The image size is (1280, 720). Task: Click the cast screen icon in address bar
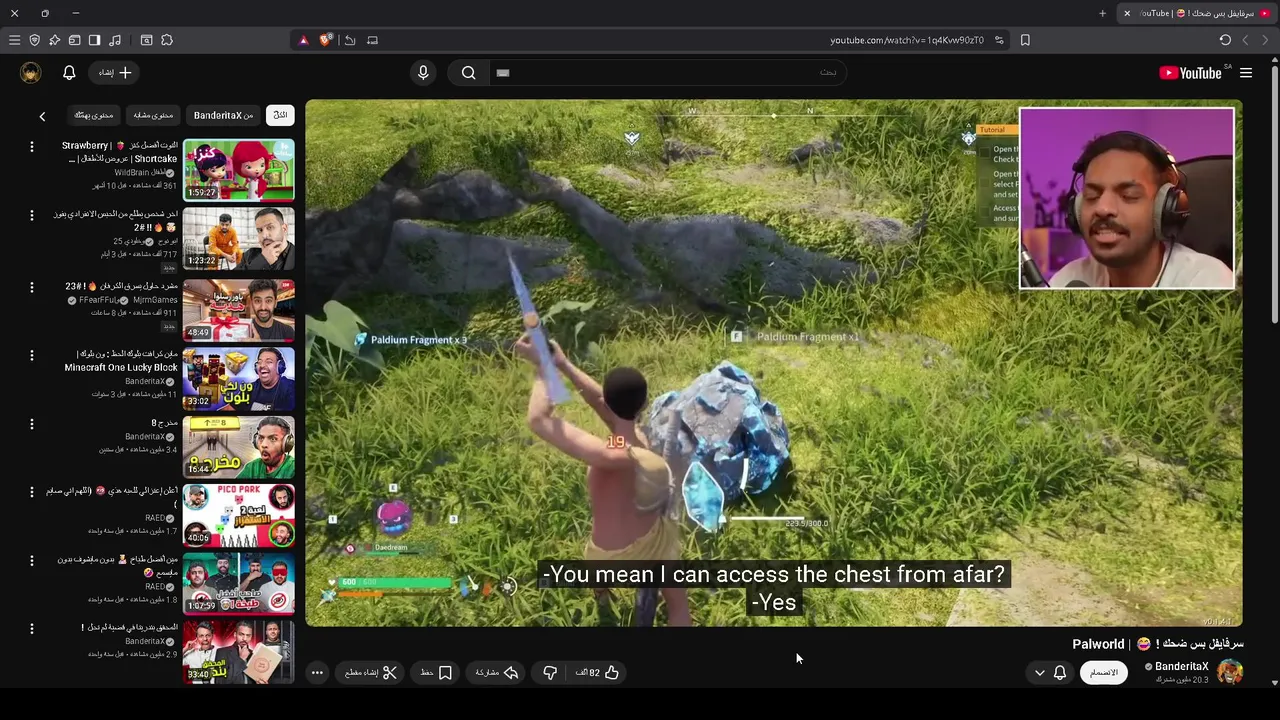[373, 40]
